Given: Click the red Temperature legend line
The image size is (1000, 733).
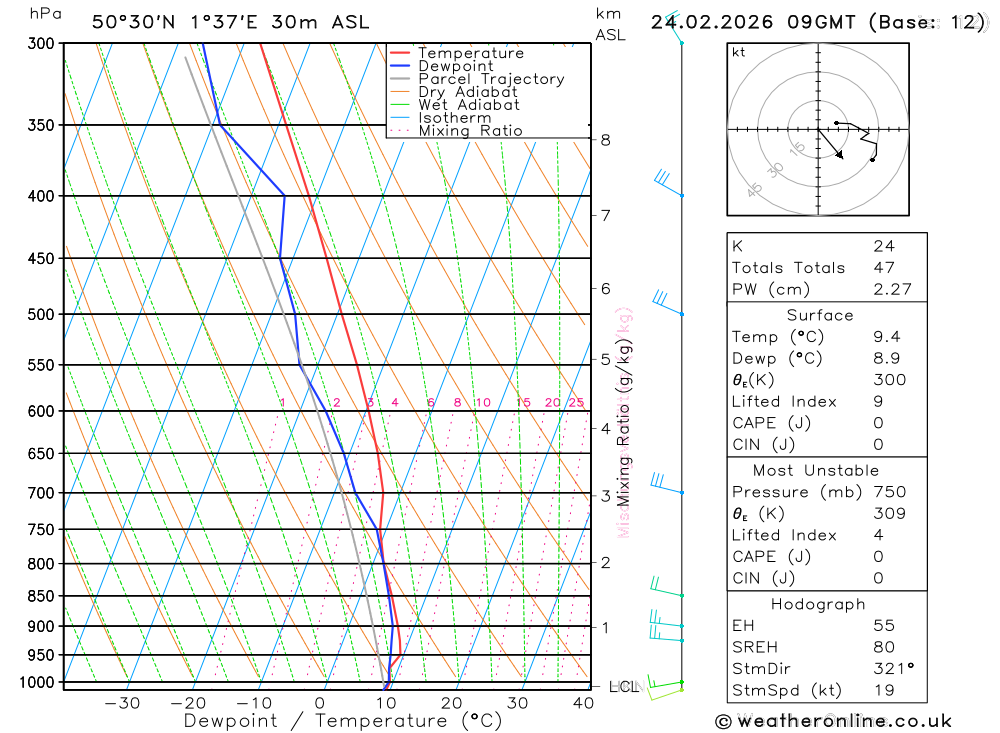Looking at the screenshot, I should pos(400,53).
